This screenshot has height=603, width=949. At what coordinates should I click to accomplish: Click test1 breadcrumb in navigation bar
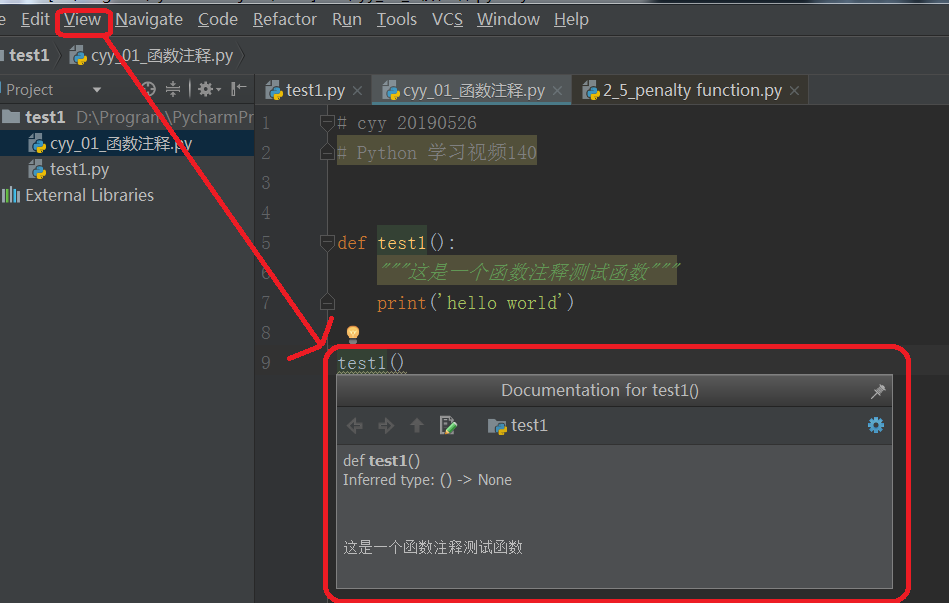28,55
